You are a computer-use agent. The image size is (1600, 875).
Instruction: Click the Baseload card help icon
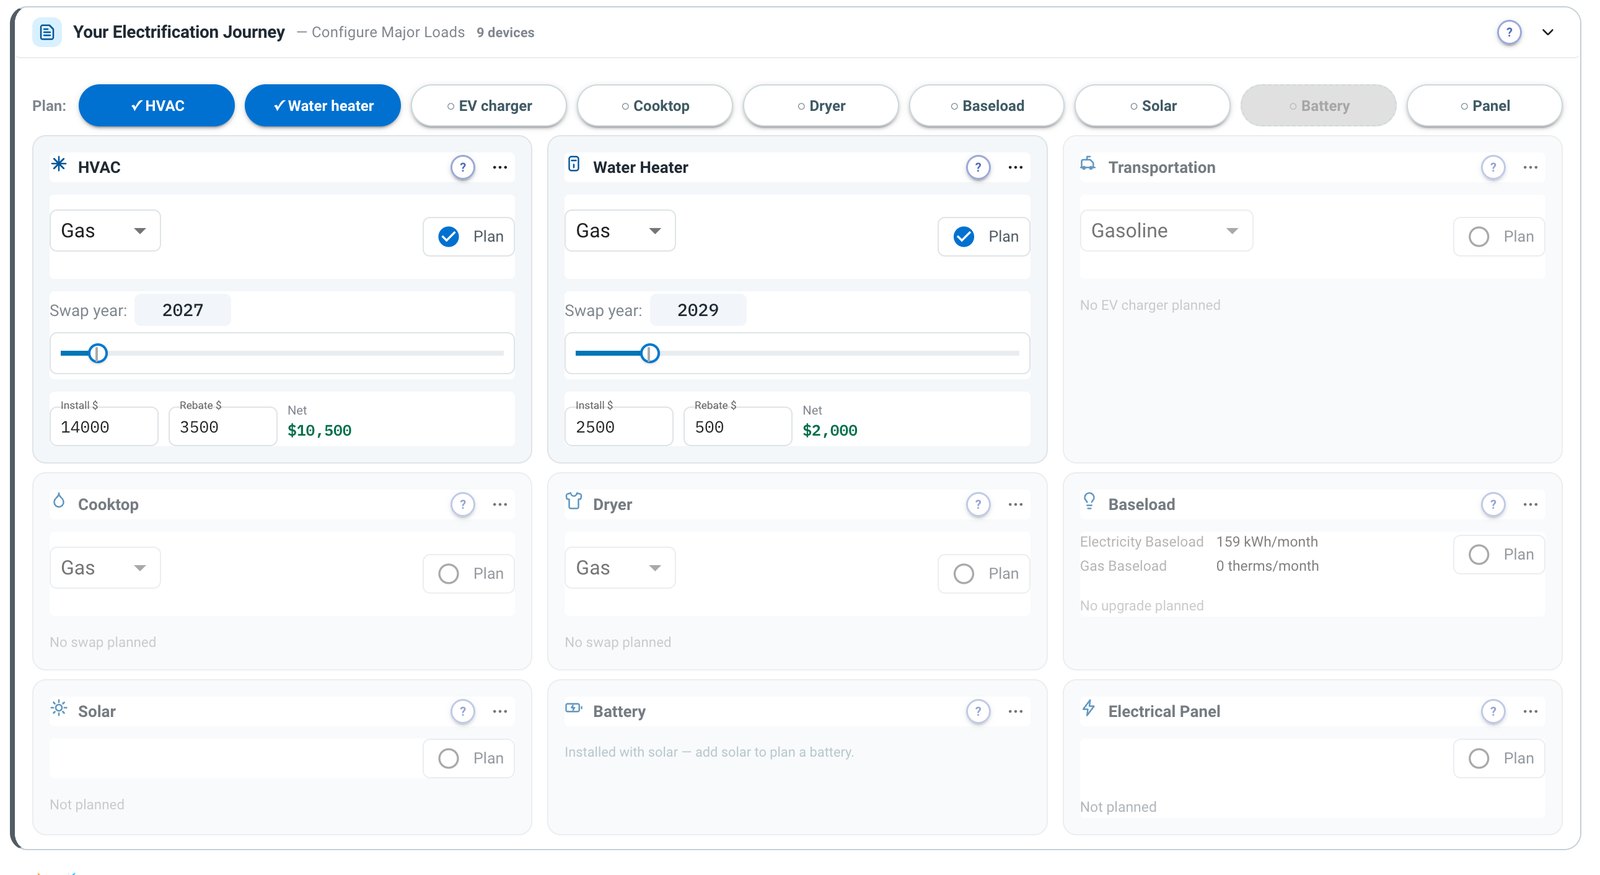pos(1493,504)
